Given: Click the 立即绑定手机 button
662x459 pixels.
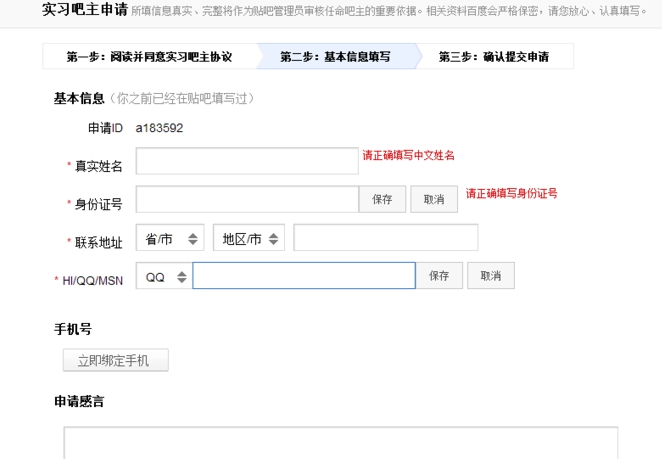Looking at the screenshot, I should [116, 360].
